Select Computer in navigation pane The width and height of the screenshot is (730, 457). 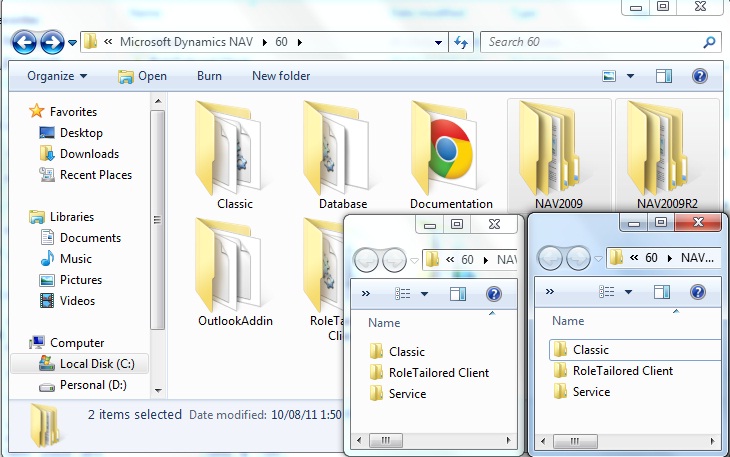[77, 343]
